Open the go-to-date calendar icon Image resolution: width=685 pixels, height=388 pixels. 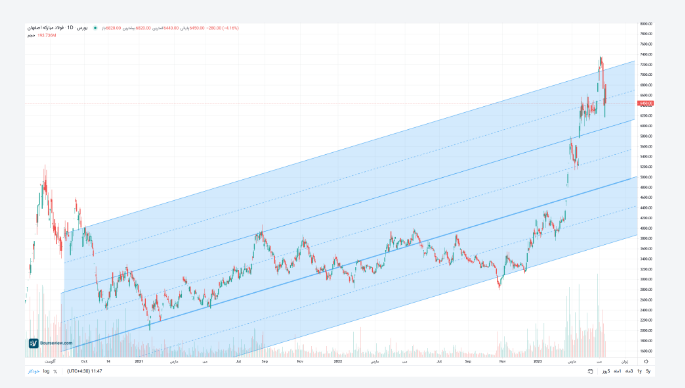(x=590, y=371)
